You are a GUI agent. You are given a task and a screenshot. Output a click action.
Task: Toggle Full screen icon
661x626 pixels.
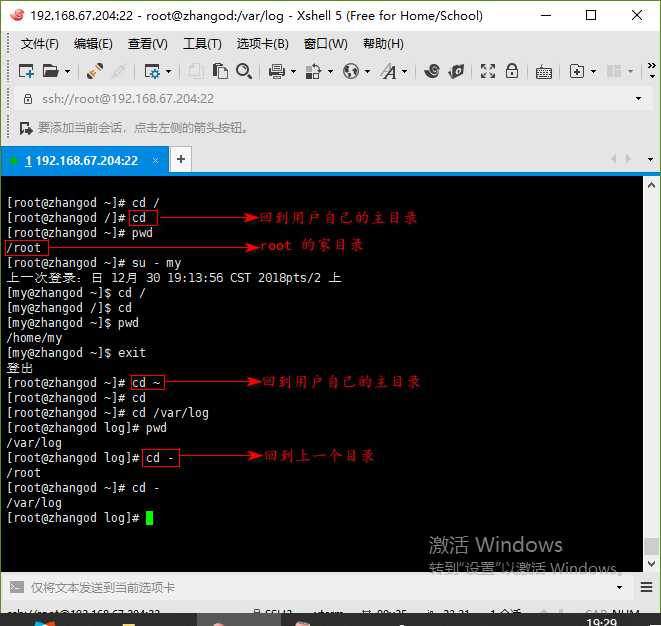coord(488,72)
